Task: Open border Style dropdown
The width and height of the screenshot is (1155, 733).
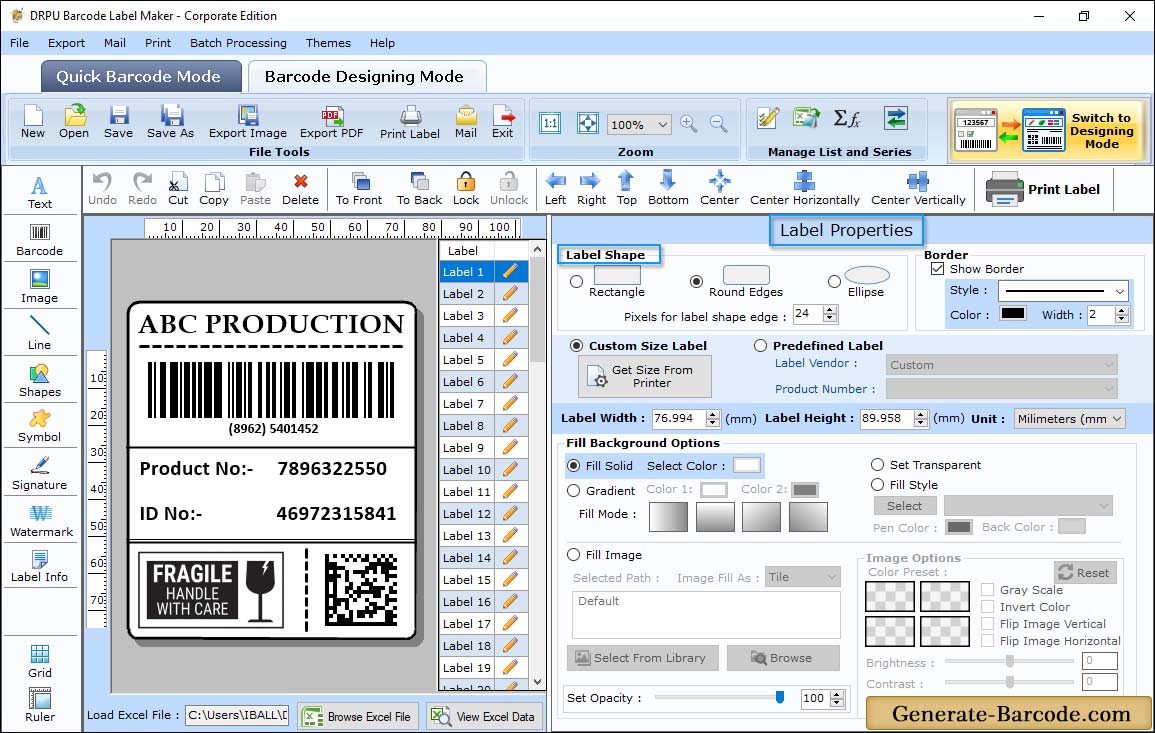Action: coord(1120,291)
